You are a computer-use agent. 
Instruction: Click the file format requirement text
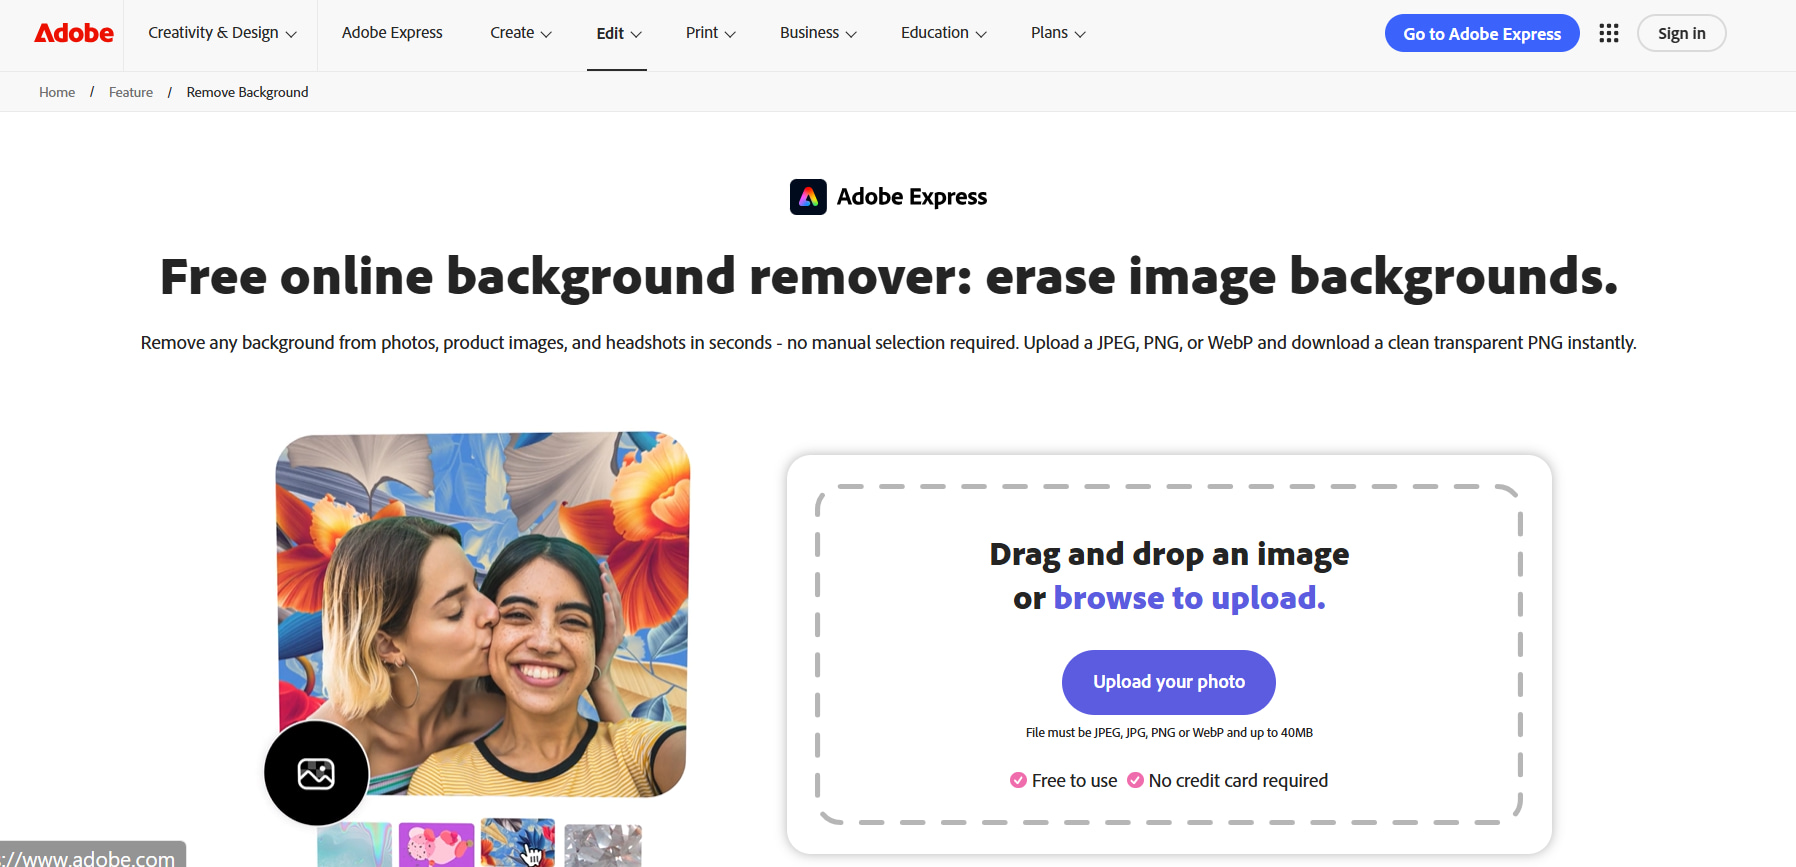pos(1169,733)
